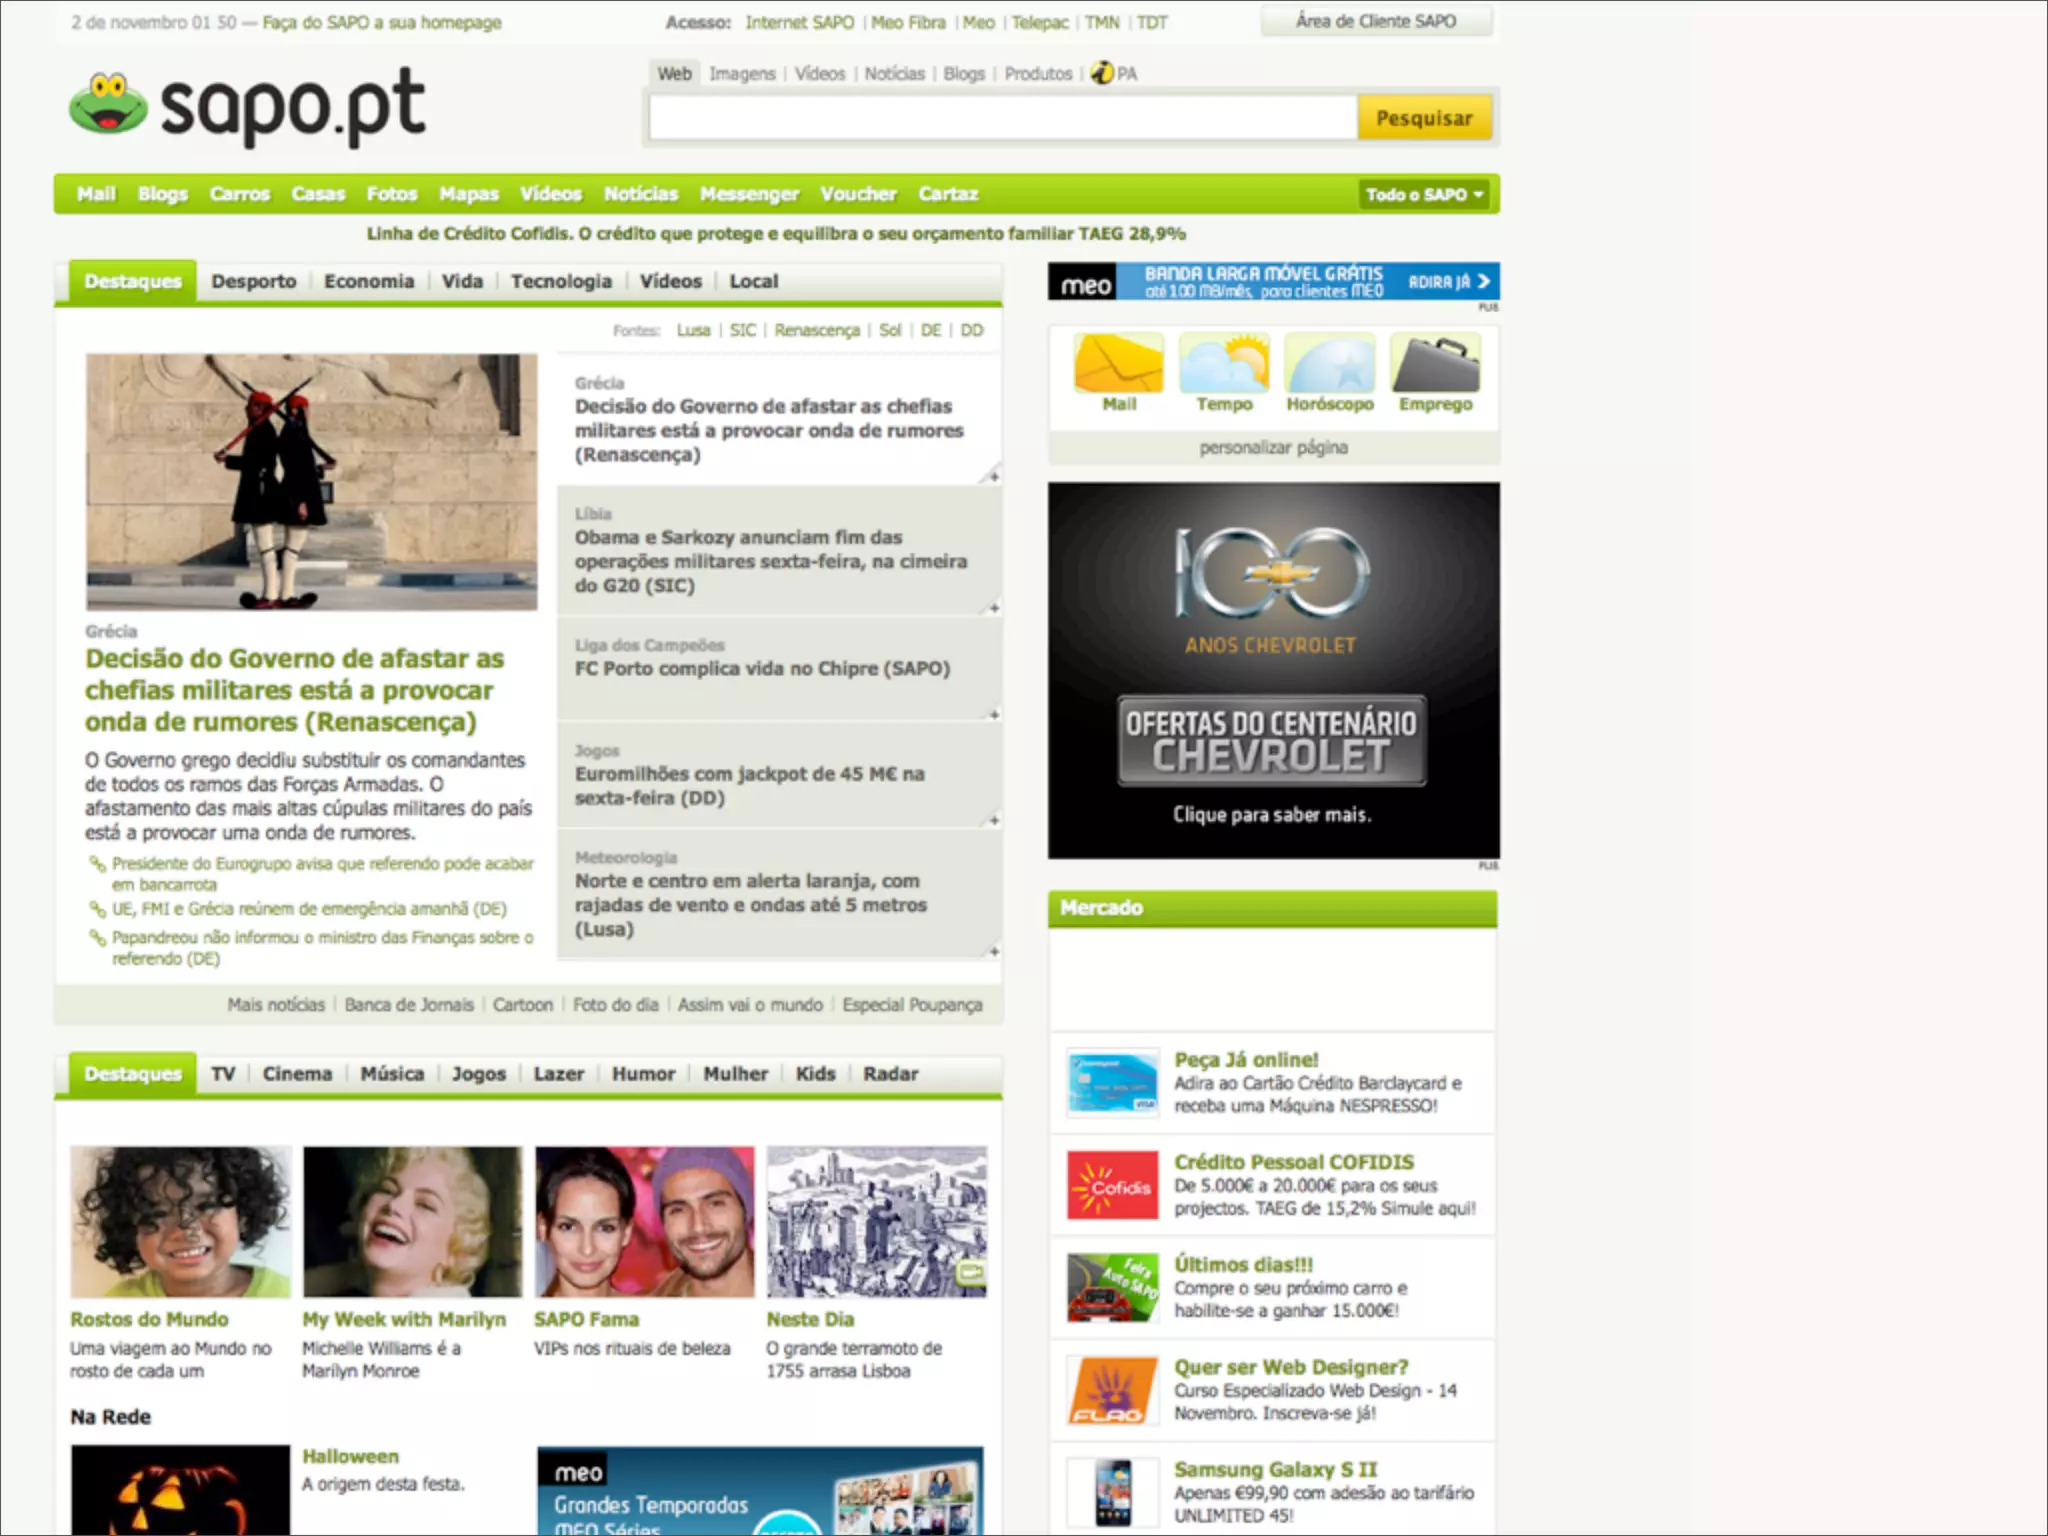Open the Emprego briefcase icon

[1435, 365]
